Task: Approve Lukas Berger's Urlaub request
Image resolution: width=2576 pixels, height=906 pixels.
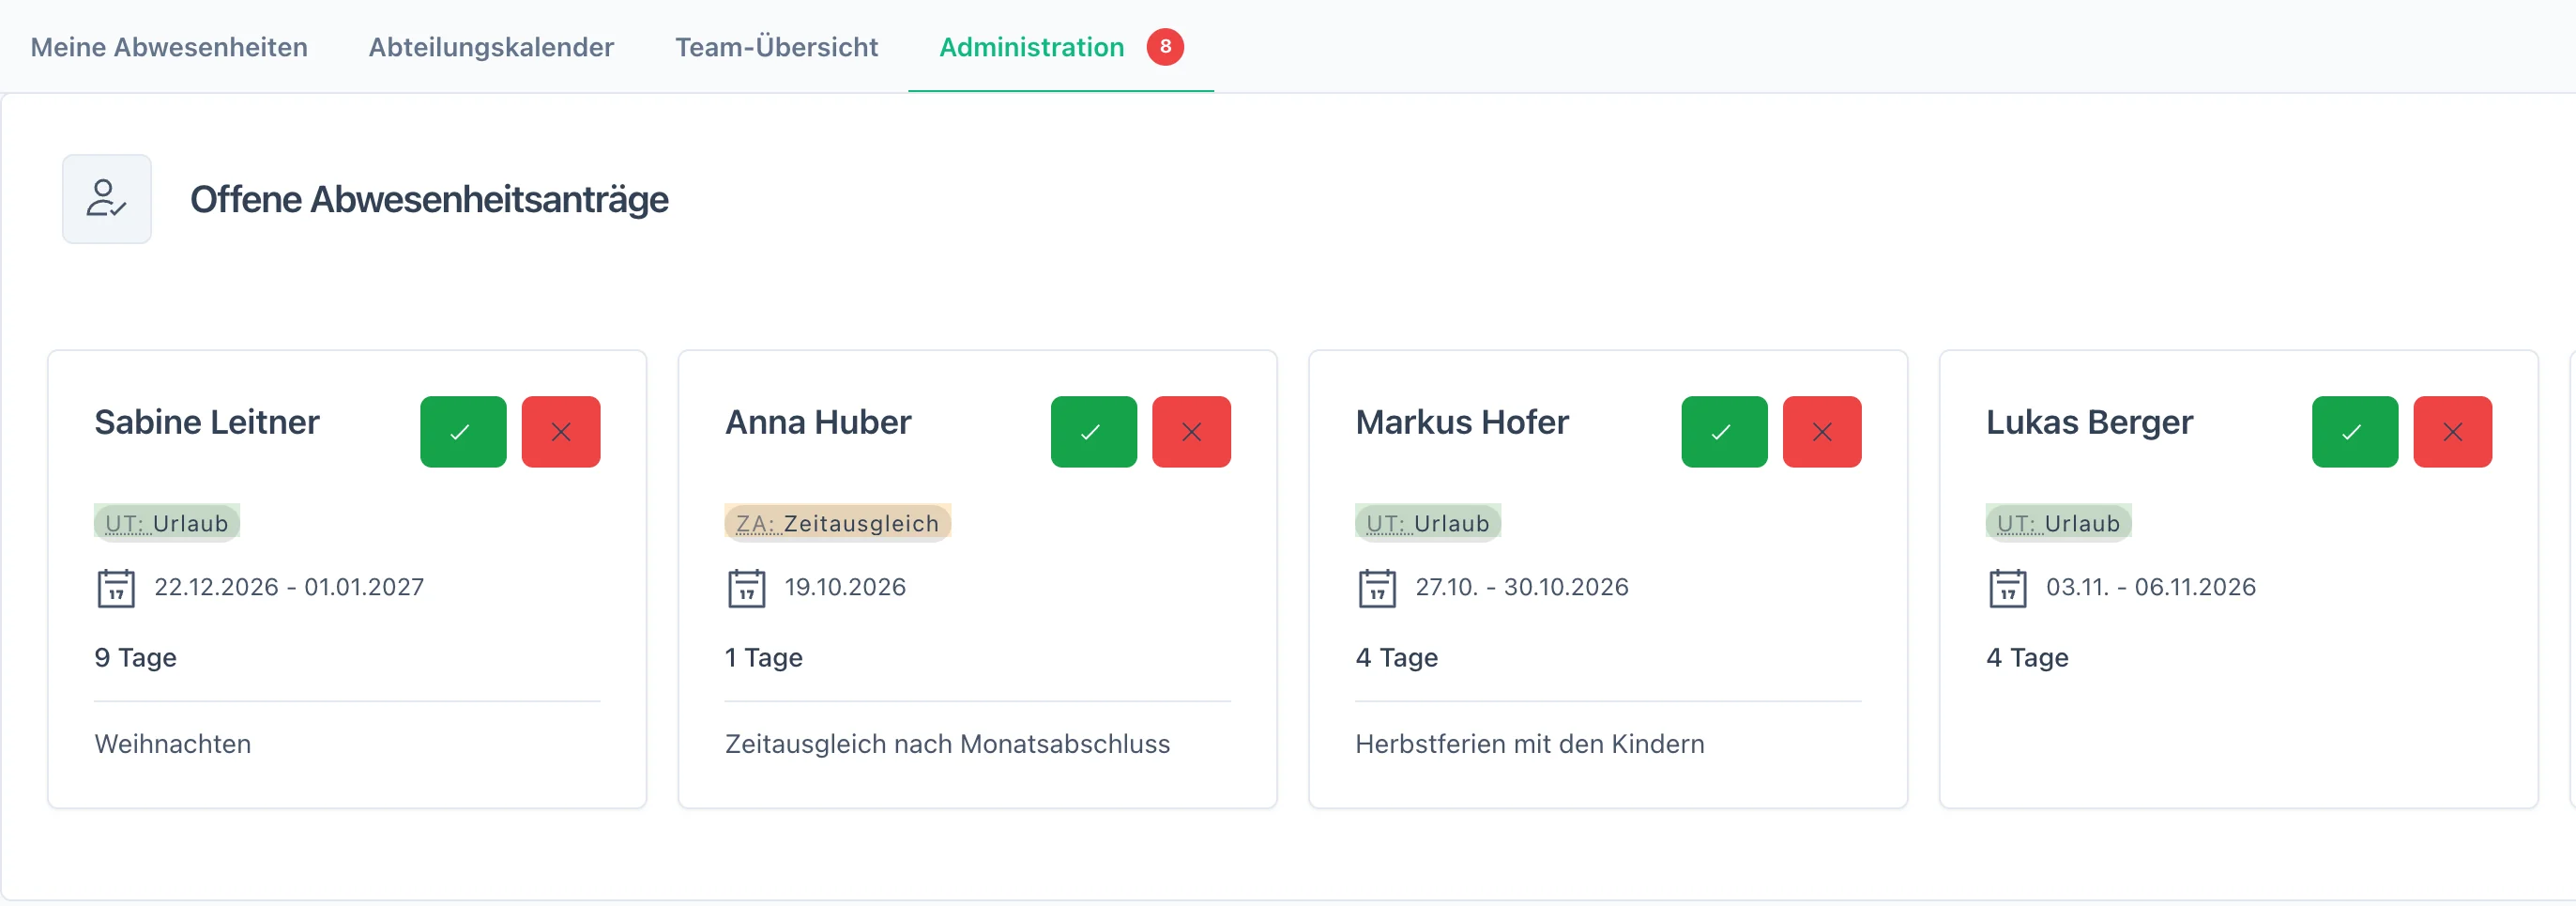Action: 2355,432
